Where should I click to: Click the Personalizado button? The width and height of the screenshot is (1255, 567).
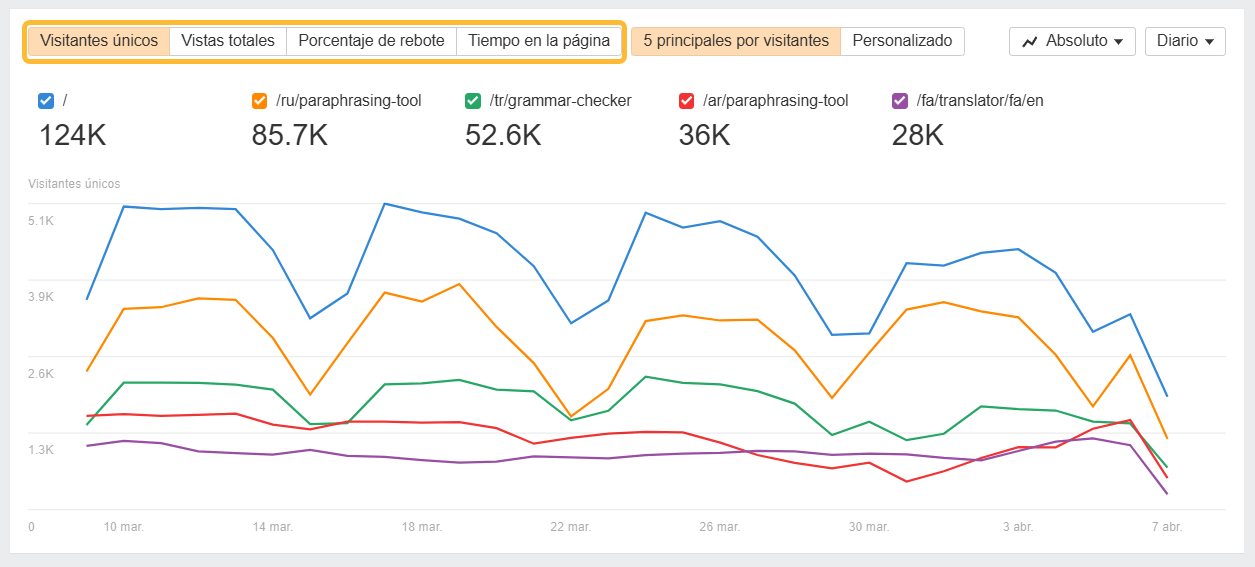[x=902, y=41]
